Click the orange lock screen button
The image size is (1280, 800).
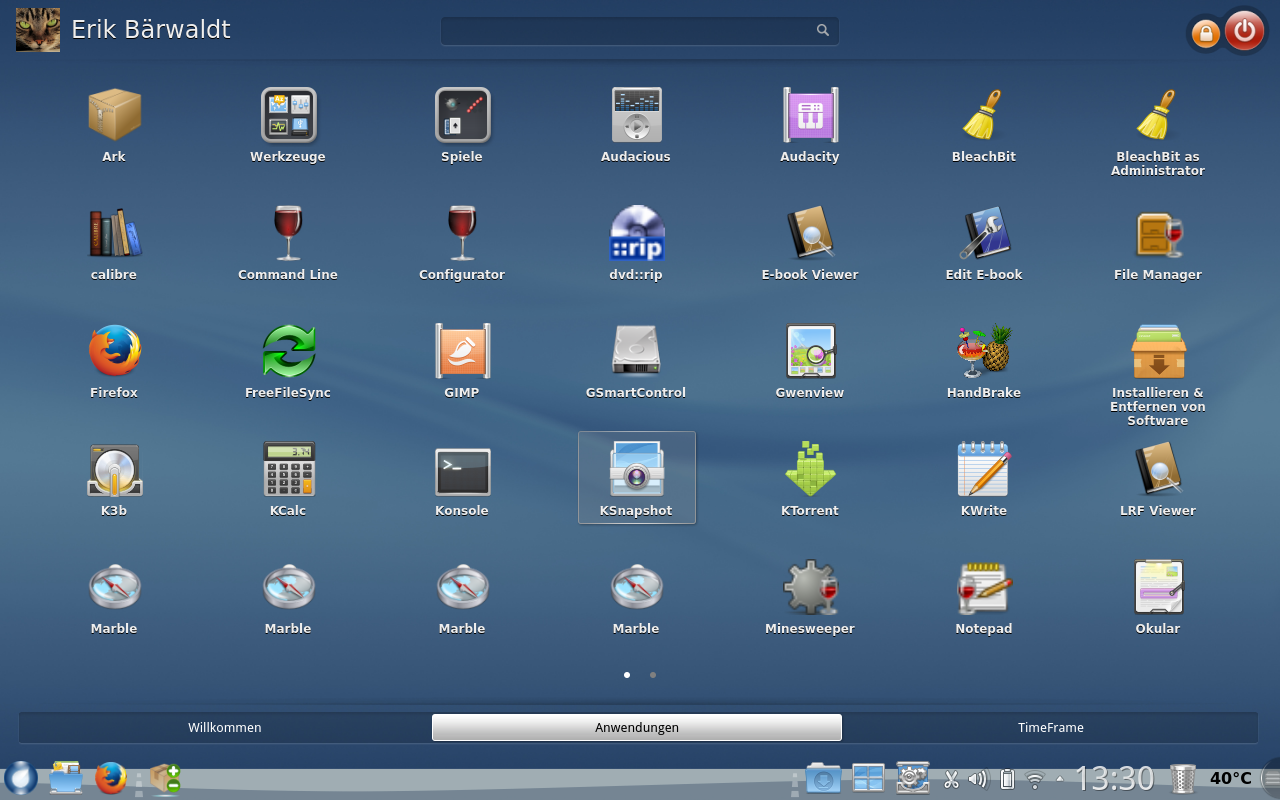(x=1206, y=34)
